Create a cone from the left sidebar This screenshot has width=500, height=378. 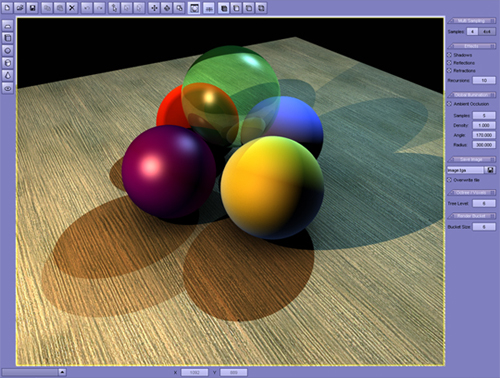[x=8, y=75]
